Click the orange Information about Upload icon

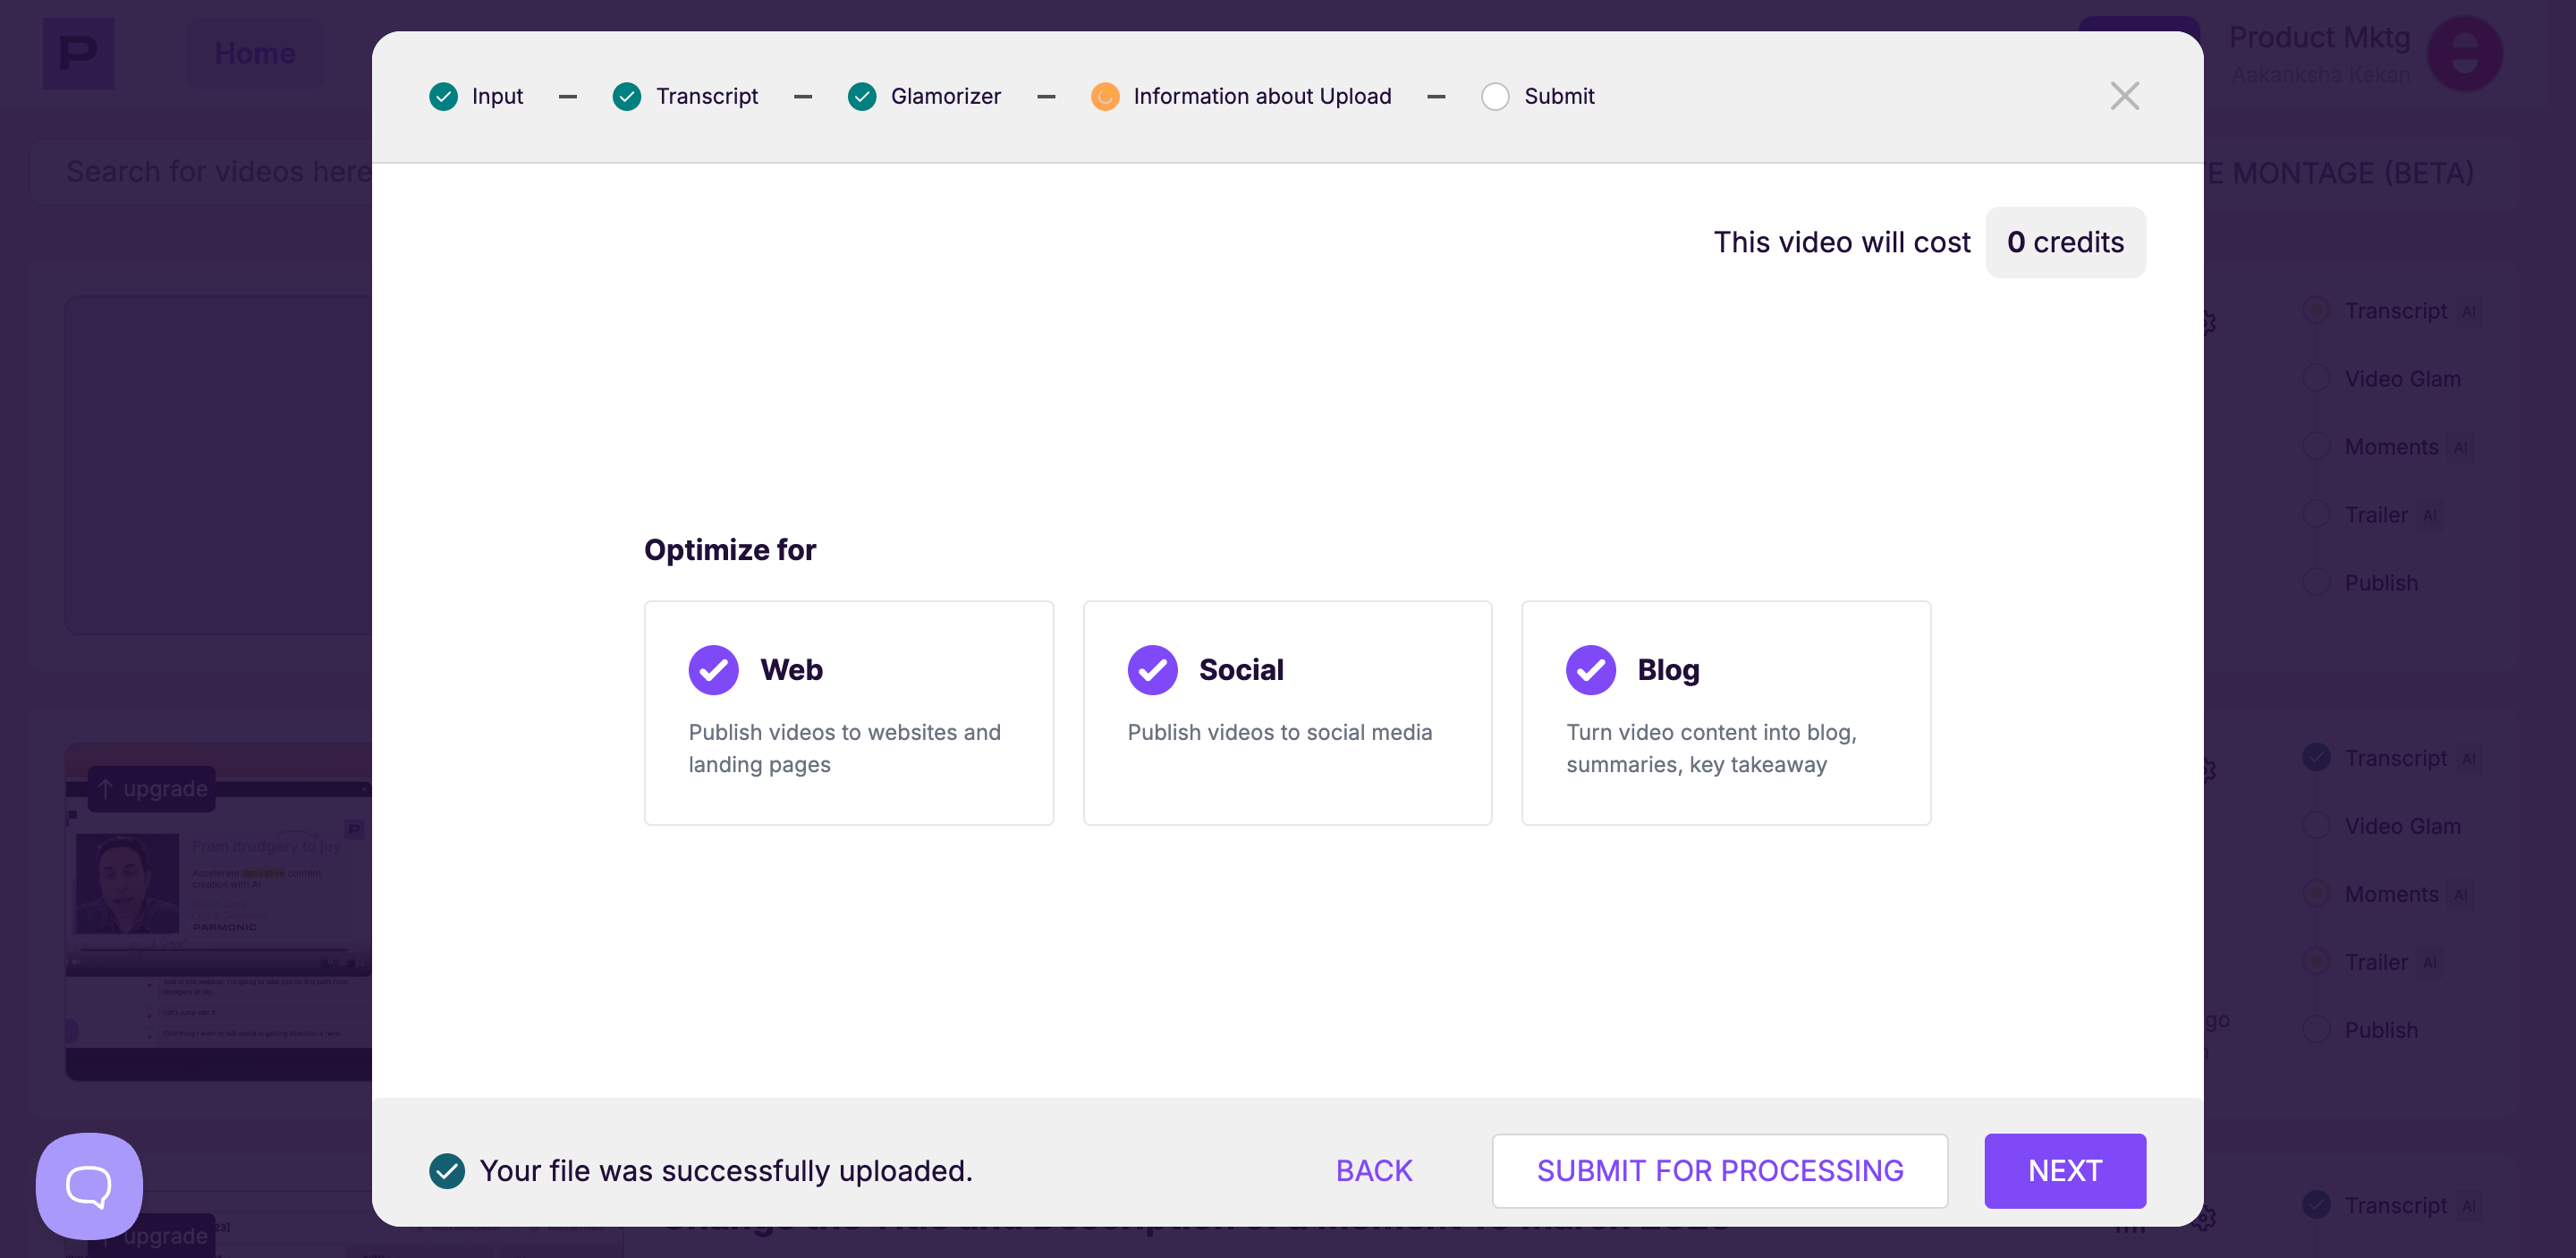1104,96
